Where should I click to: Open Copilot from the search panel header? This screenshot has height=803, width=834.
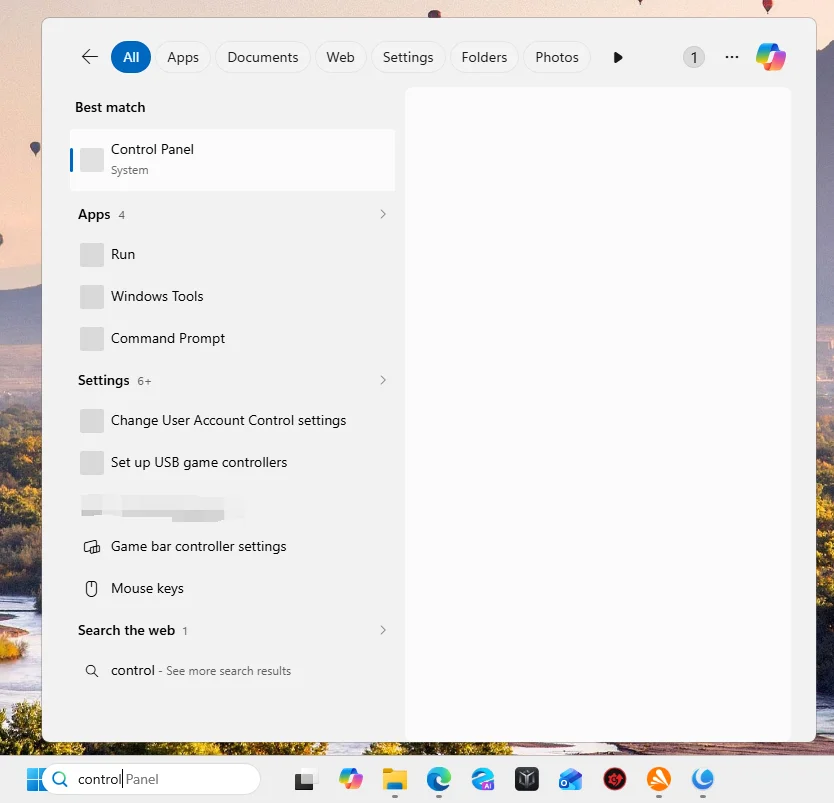770,57
